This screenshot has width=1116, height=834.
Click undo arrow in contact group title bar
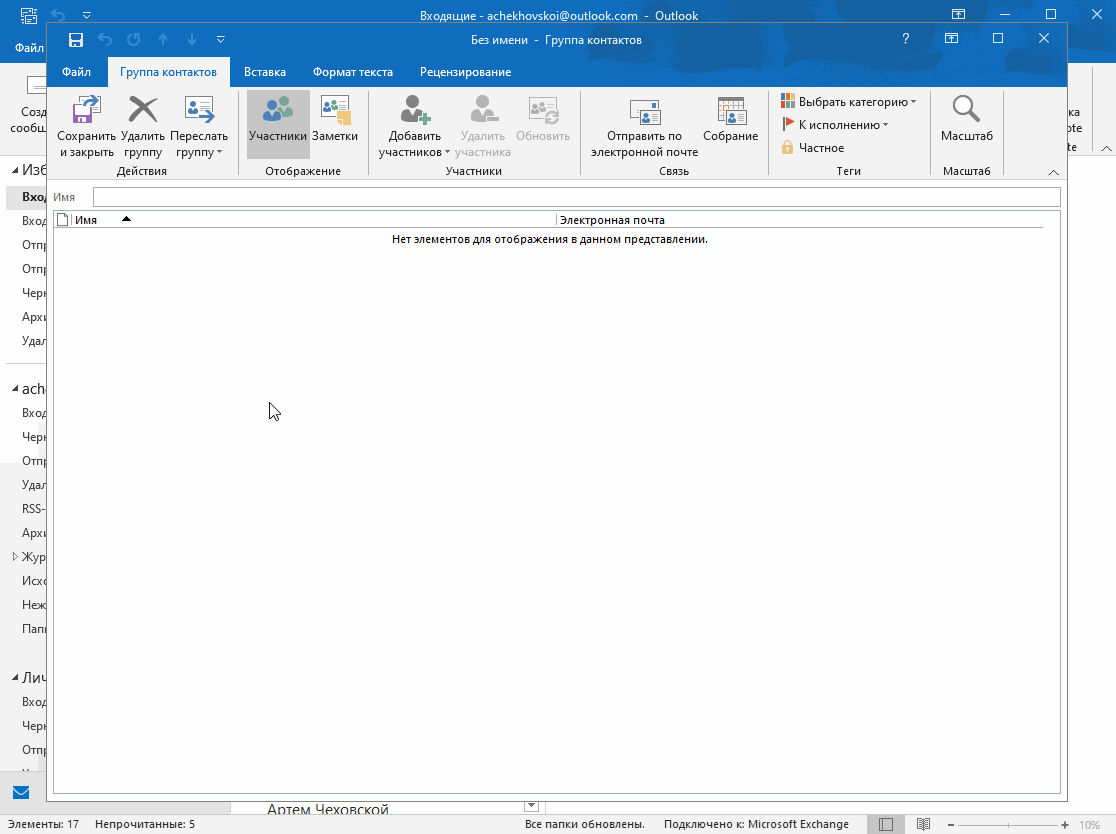105,40
